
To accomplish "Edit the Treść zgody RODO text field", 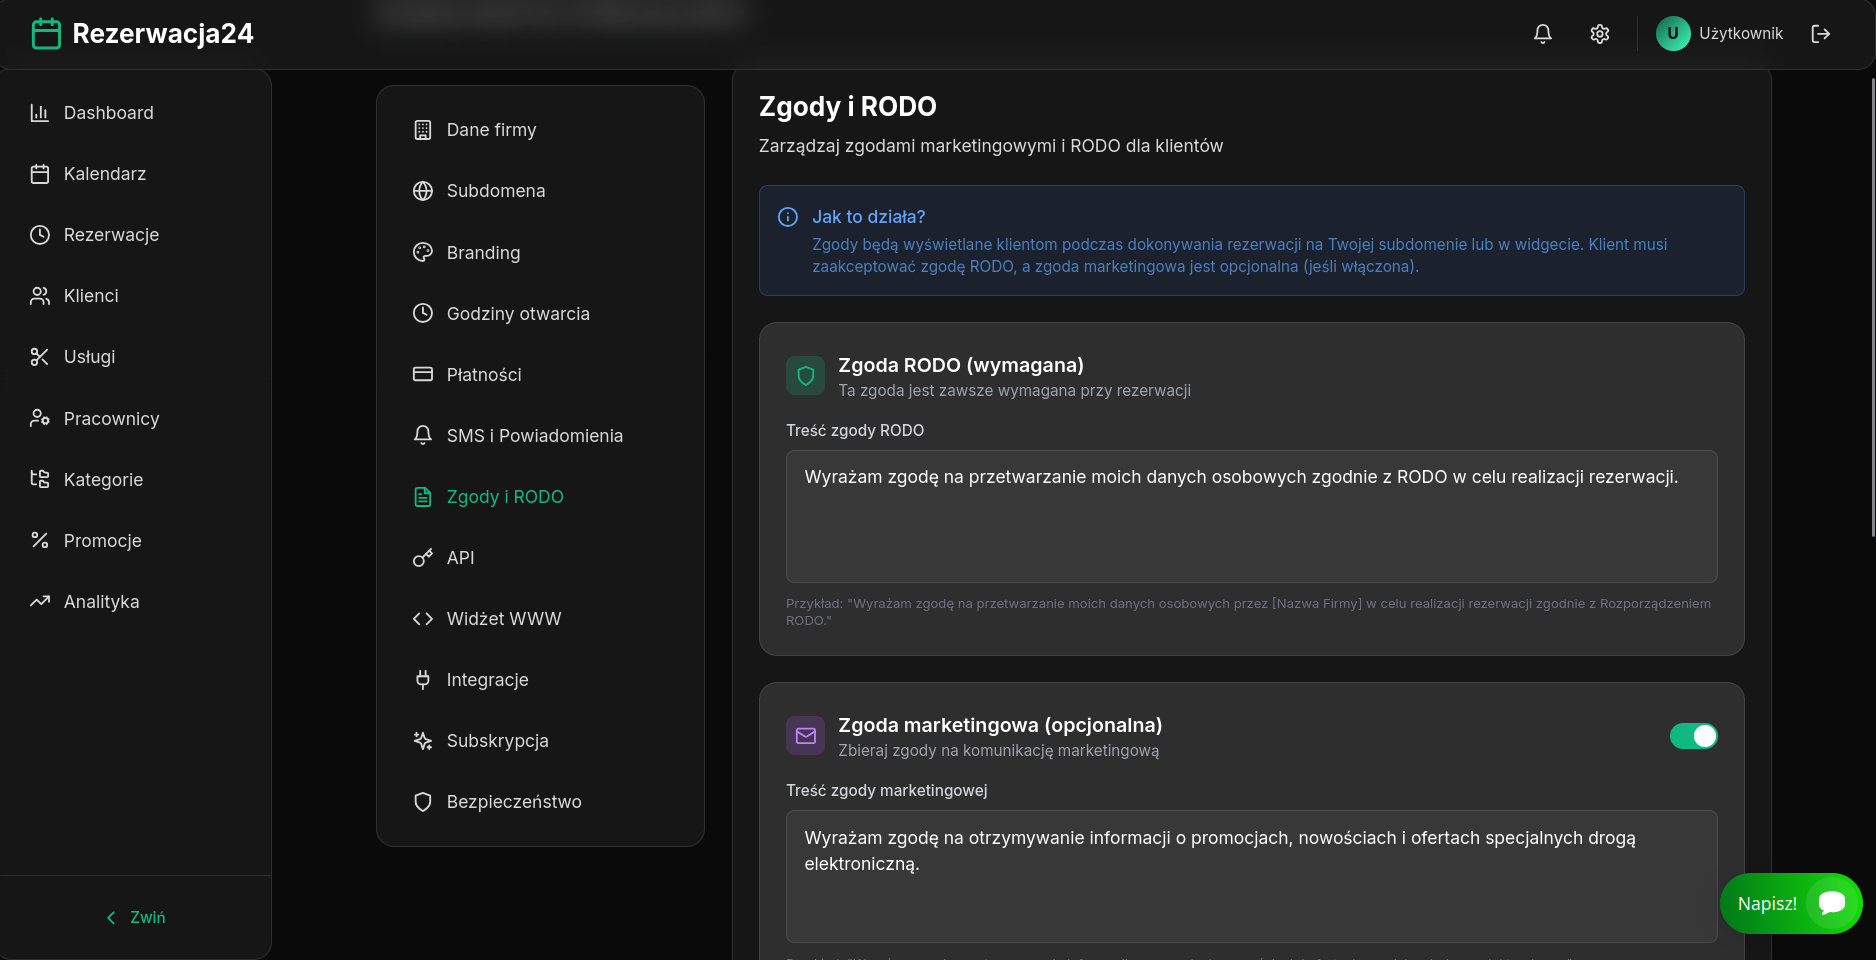I will coord(1250,516).
